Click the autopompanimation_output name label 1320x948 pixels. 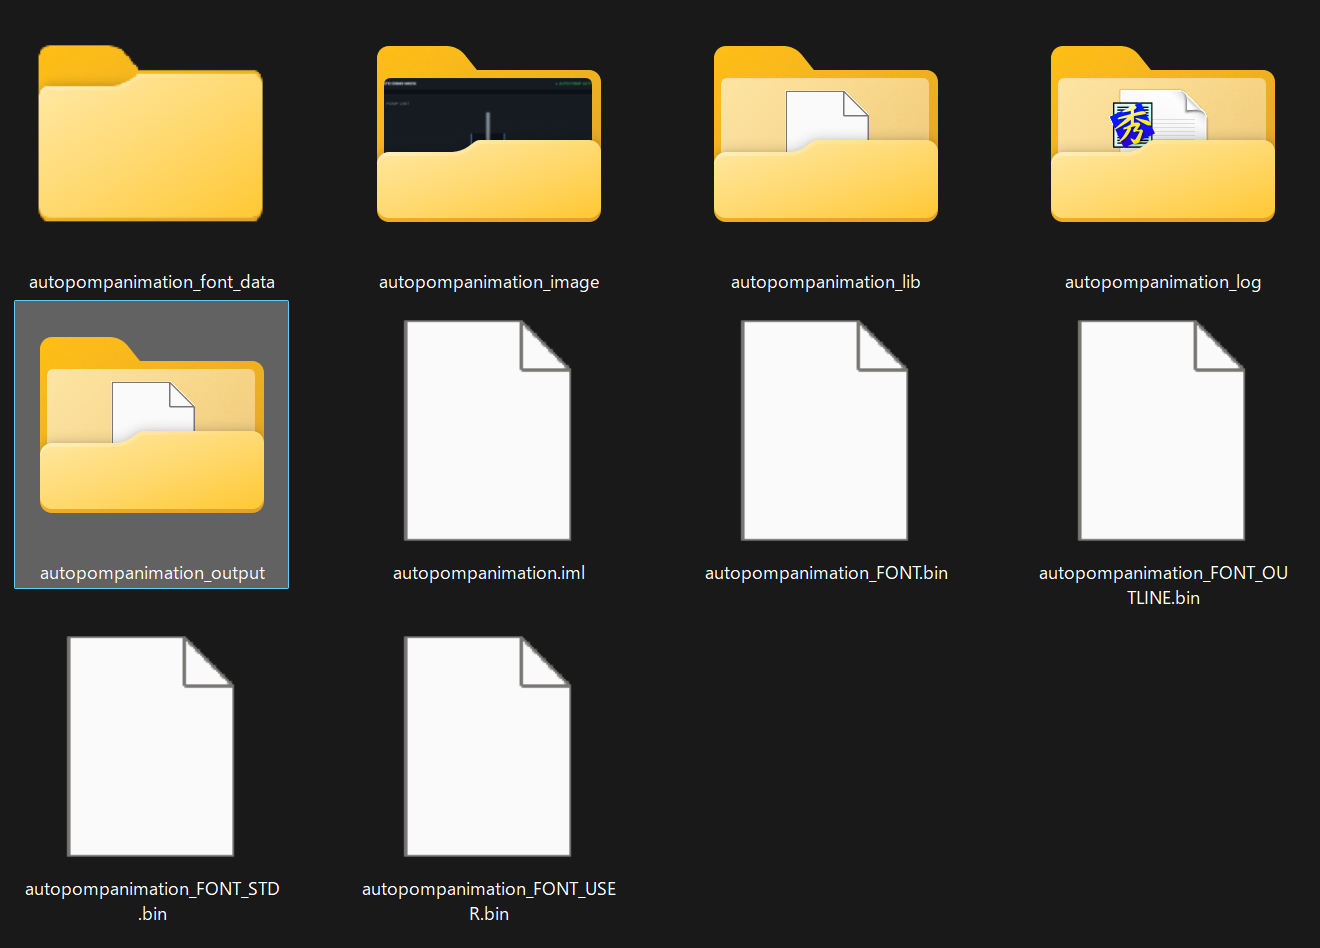pos(152,573)
